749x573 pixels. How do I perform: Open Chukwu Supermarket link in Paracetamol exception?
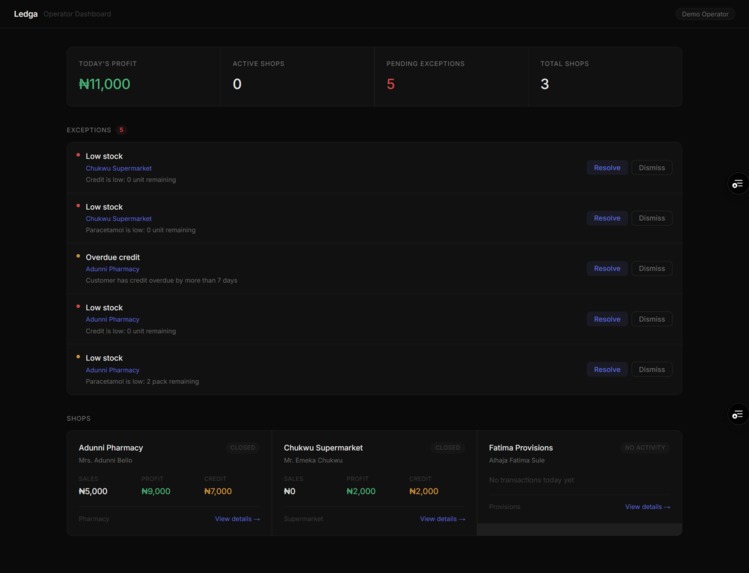(x=118, y=219)
